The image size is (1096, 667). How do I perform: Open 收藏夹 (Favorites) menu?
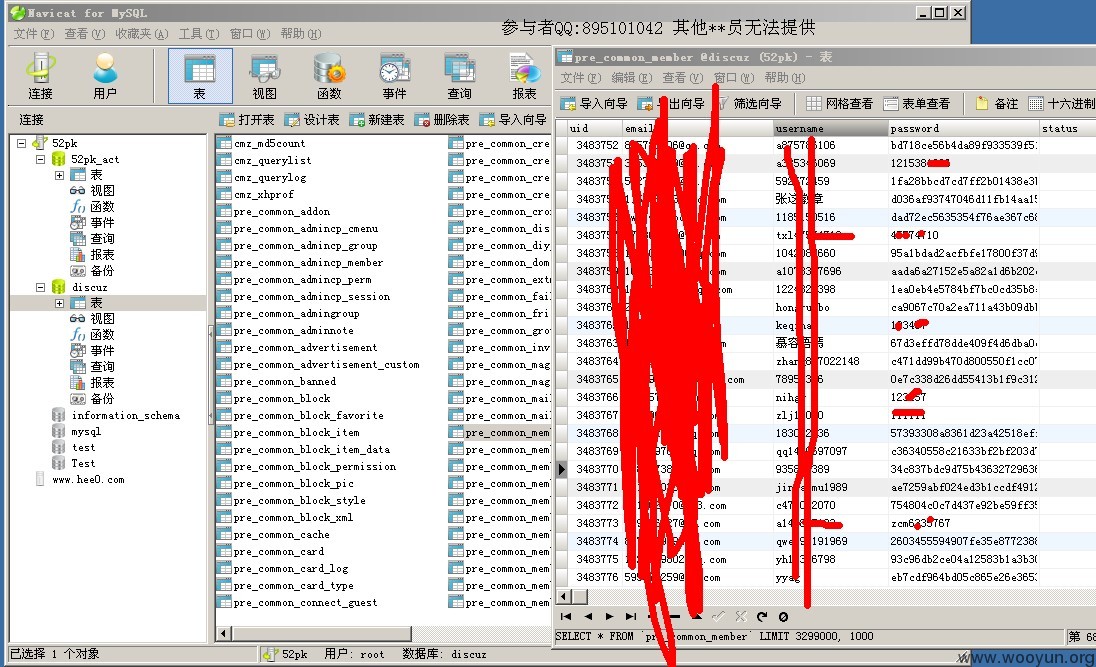point(142,34)
